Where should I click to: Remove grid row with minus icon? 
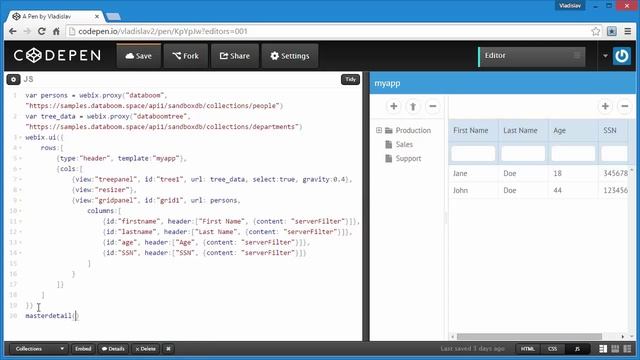click(x=624, y=107)
